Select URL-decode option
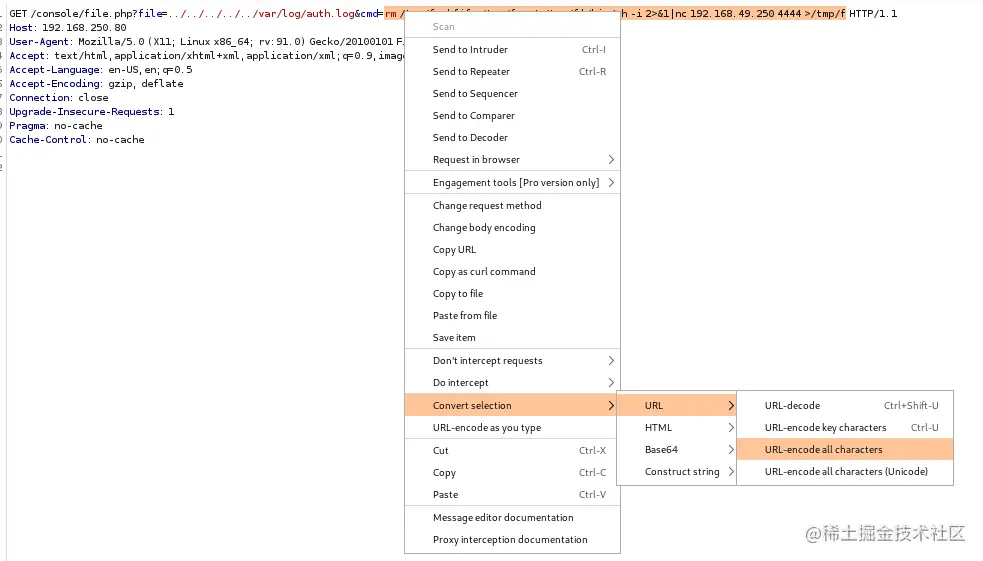 coord(845,406)
